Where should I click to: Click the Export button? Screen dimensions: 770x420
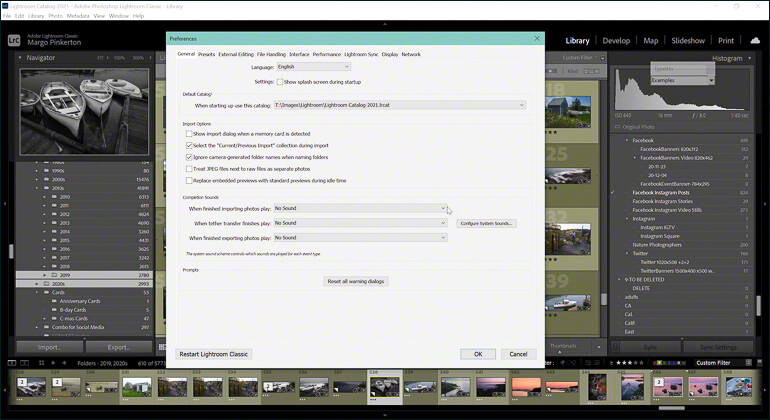(119, 347)
